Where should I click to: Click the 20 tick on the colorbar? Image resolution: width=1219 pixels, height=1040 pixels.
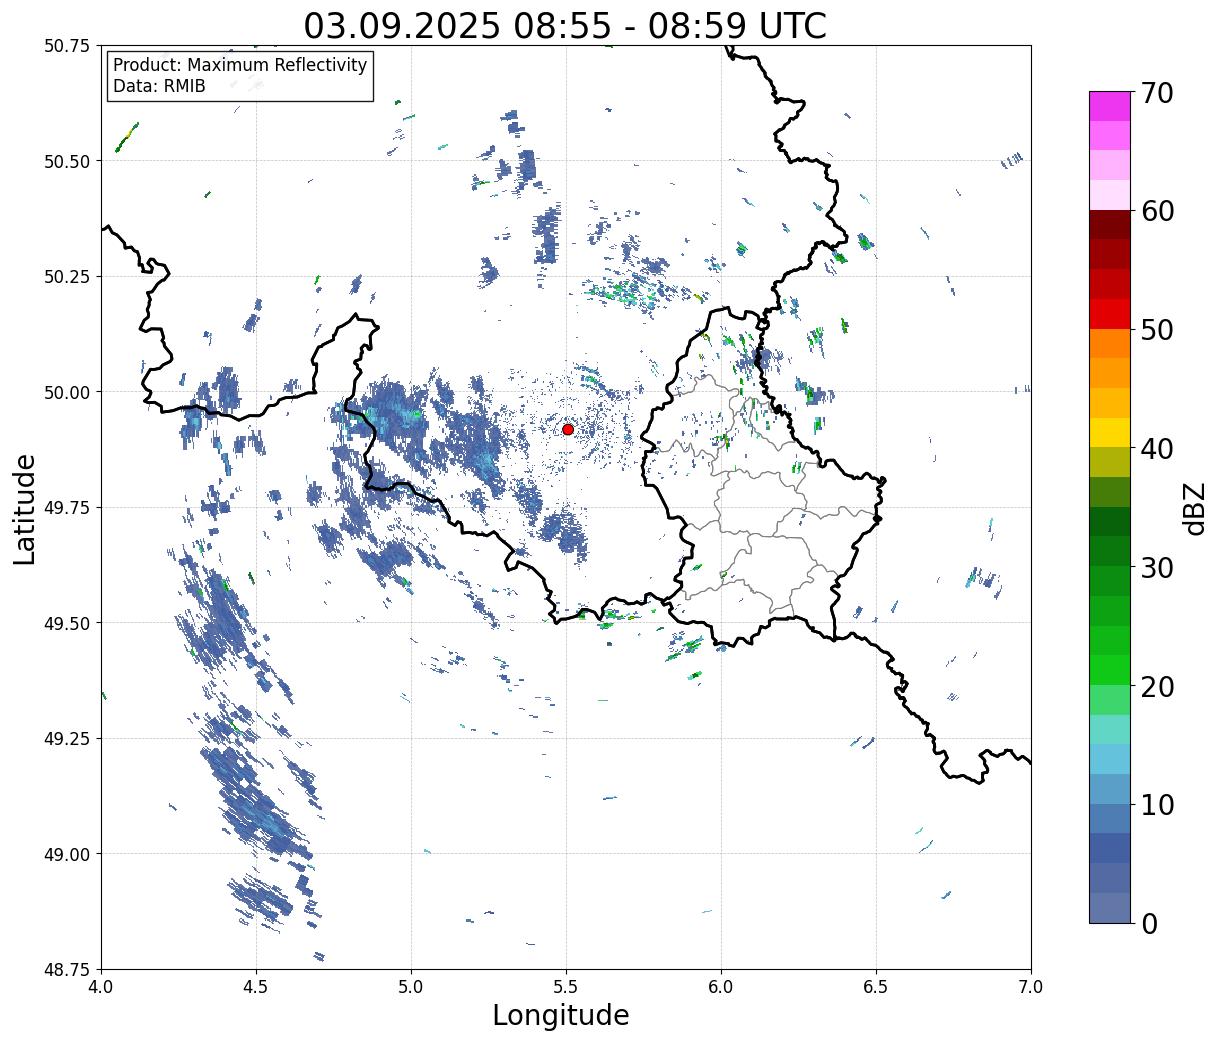pyautogui.click(x=1157, y=686)
